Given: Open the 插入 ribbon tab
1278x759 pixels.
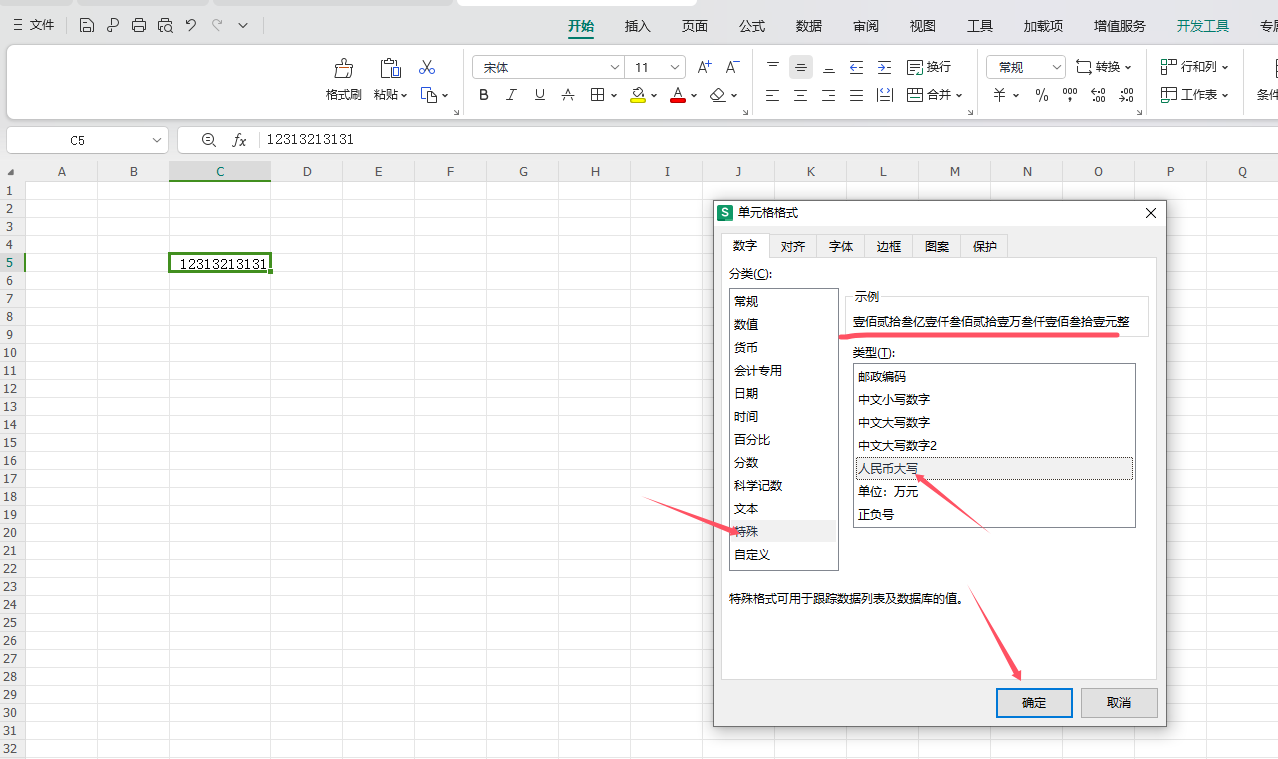Looking at the screenshot, I should click(x=637, y=26).
